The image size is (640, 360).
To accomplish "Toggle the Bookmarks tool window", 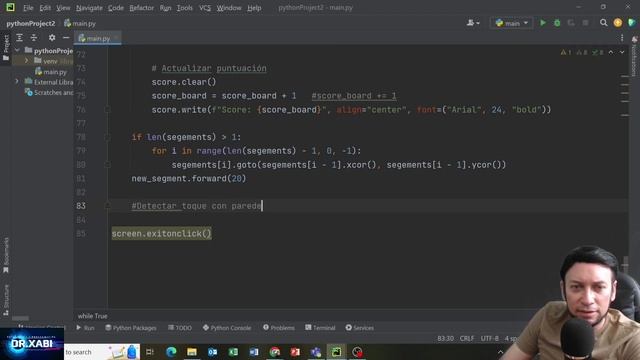I will coord(6,256).
